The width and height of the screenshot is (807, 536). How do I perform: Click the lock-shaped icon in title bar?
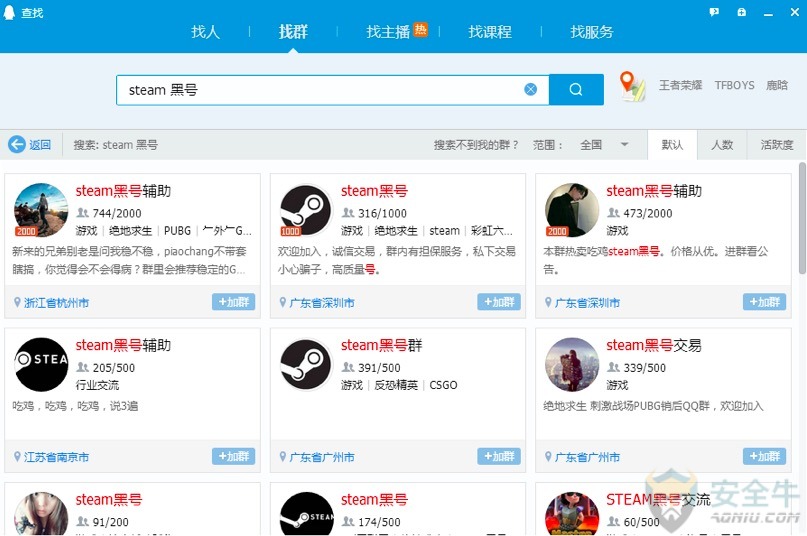[x=741, y=12]
